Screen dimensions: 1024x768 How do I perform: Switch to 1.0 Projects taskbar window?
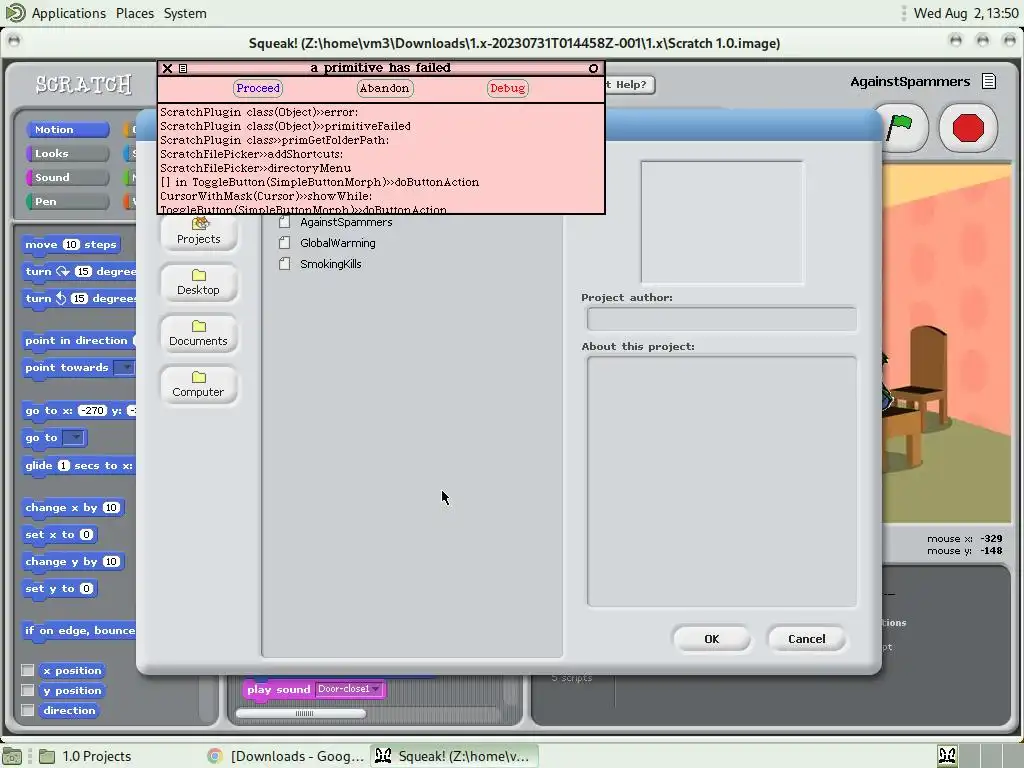85,756
